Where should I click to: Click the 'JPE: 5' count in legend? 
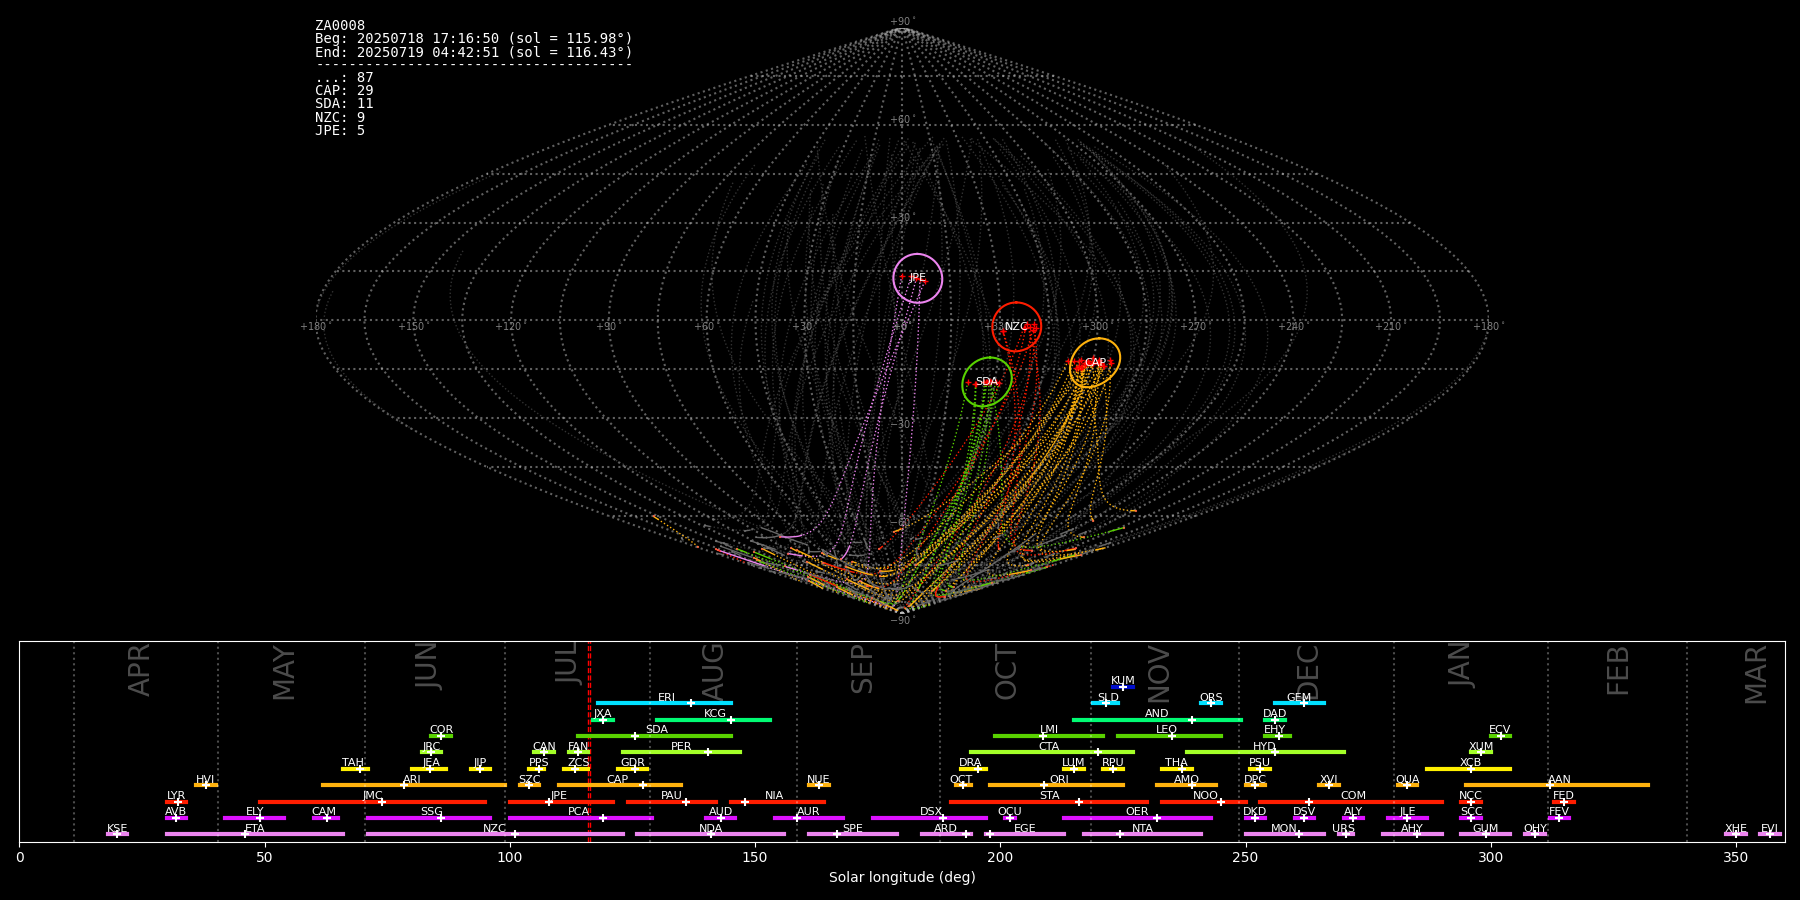click(340, 131)
